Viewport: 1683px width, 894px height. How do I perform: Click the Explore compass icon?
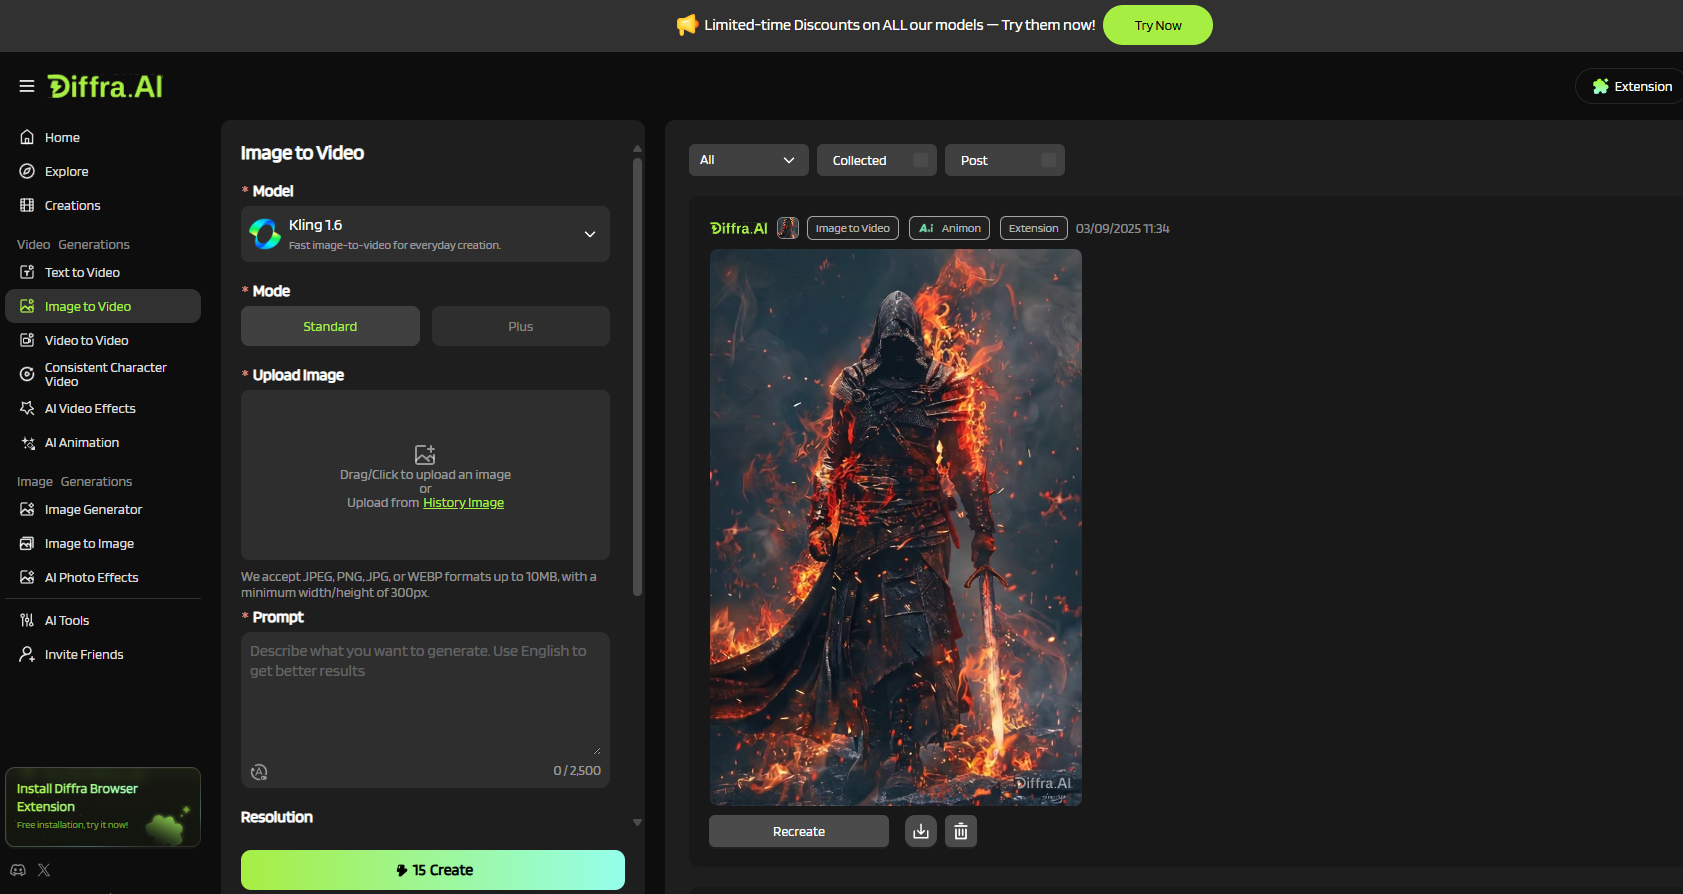[27, 171]
